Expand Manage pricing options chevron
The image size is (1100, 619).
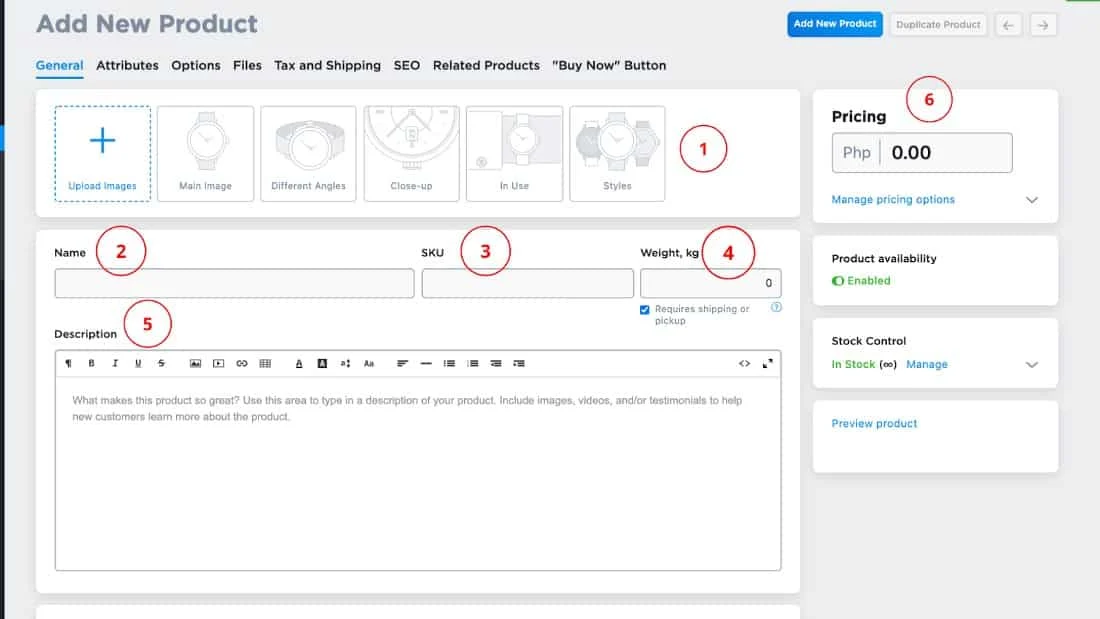click(1031, 200)
